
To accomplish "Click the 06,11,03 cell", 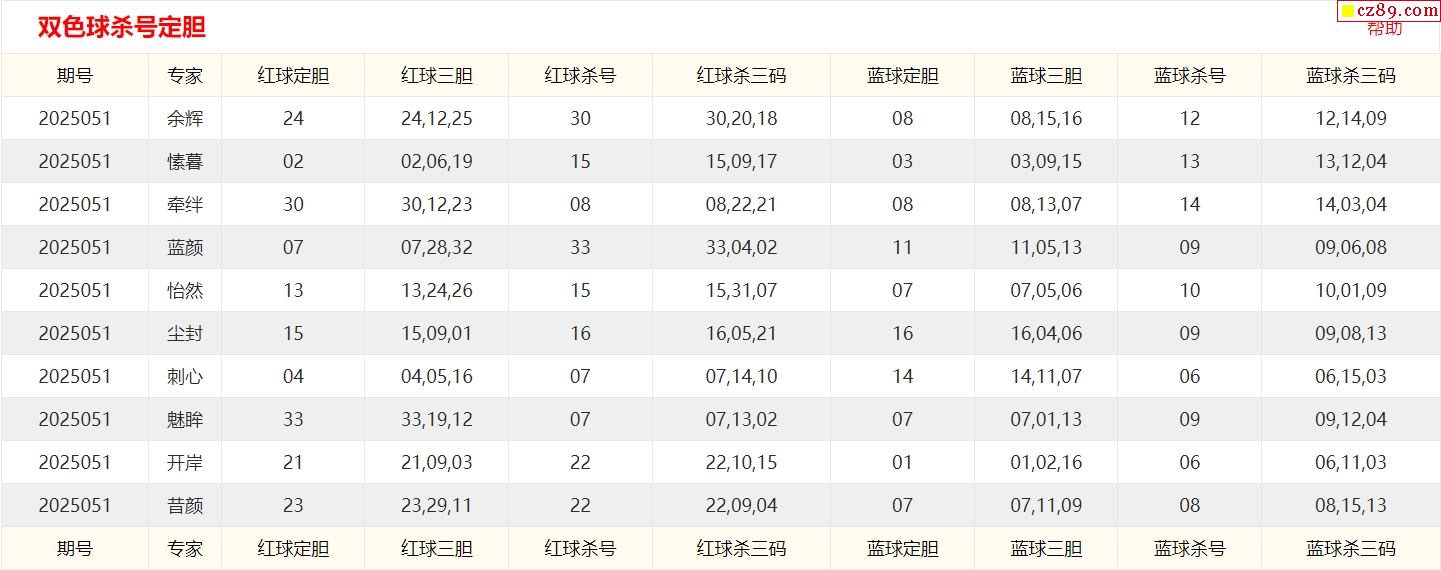I will pos(1351,463).
